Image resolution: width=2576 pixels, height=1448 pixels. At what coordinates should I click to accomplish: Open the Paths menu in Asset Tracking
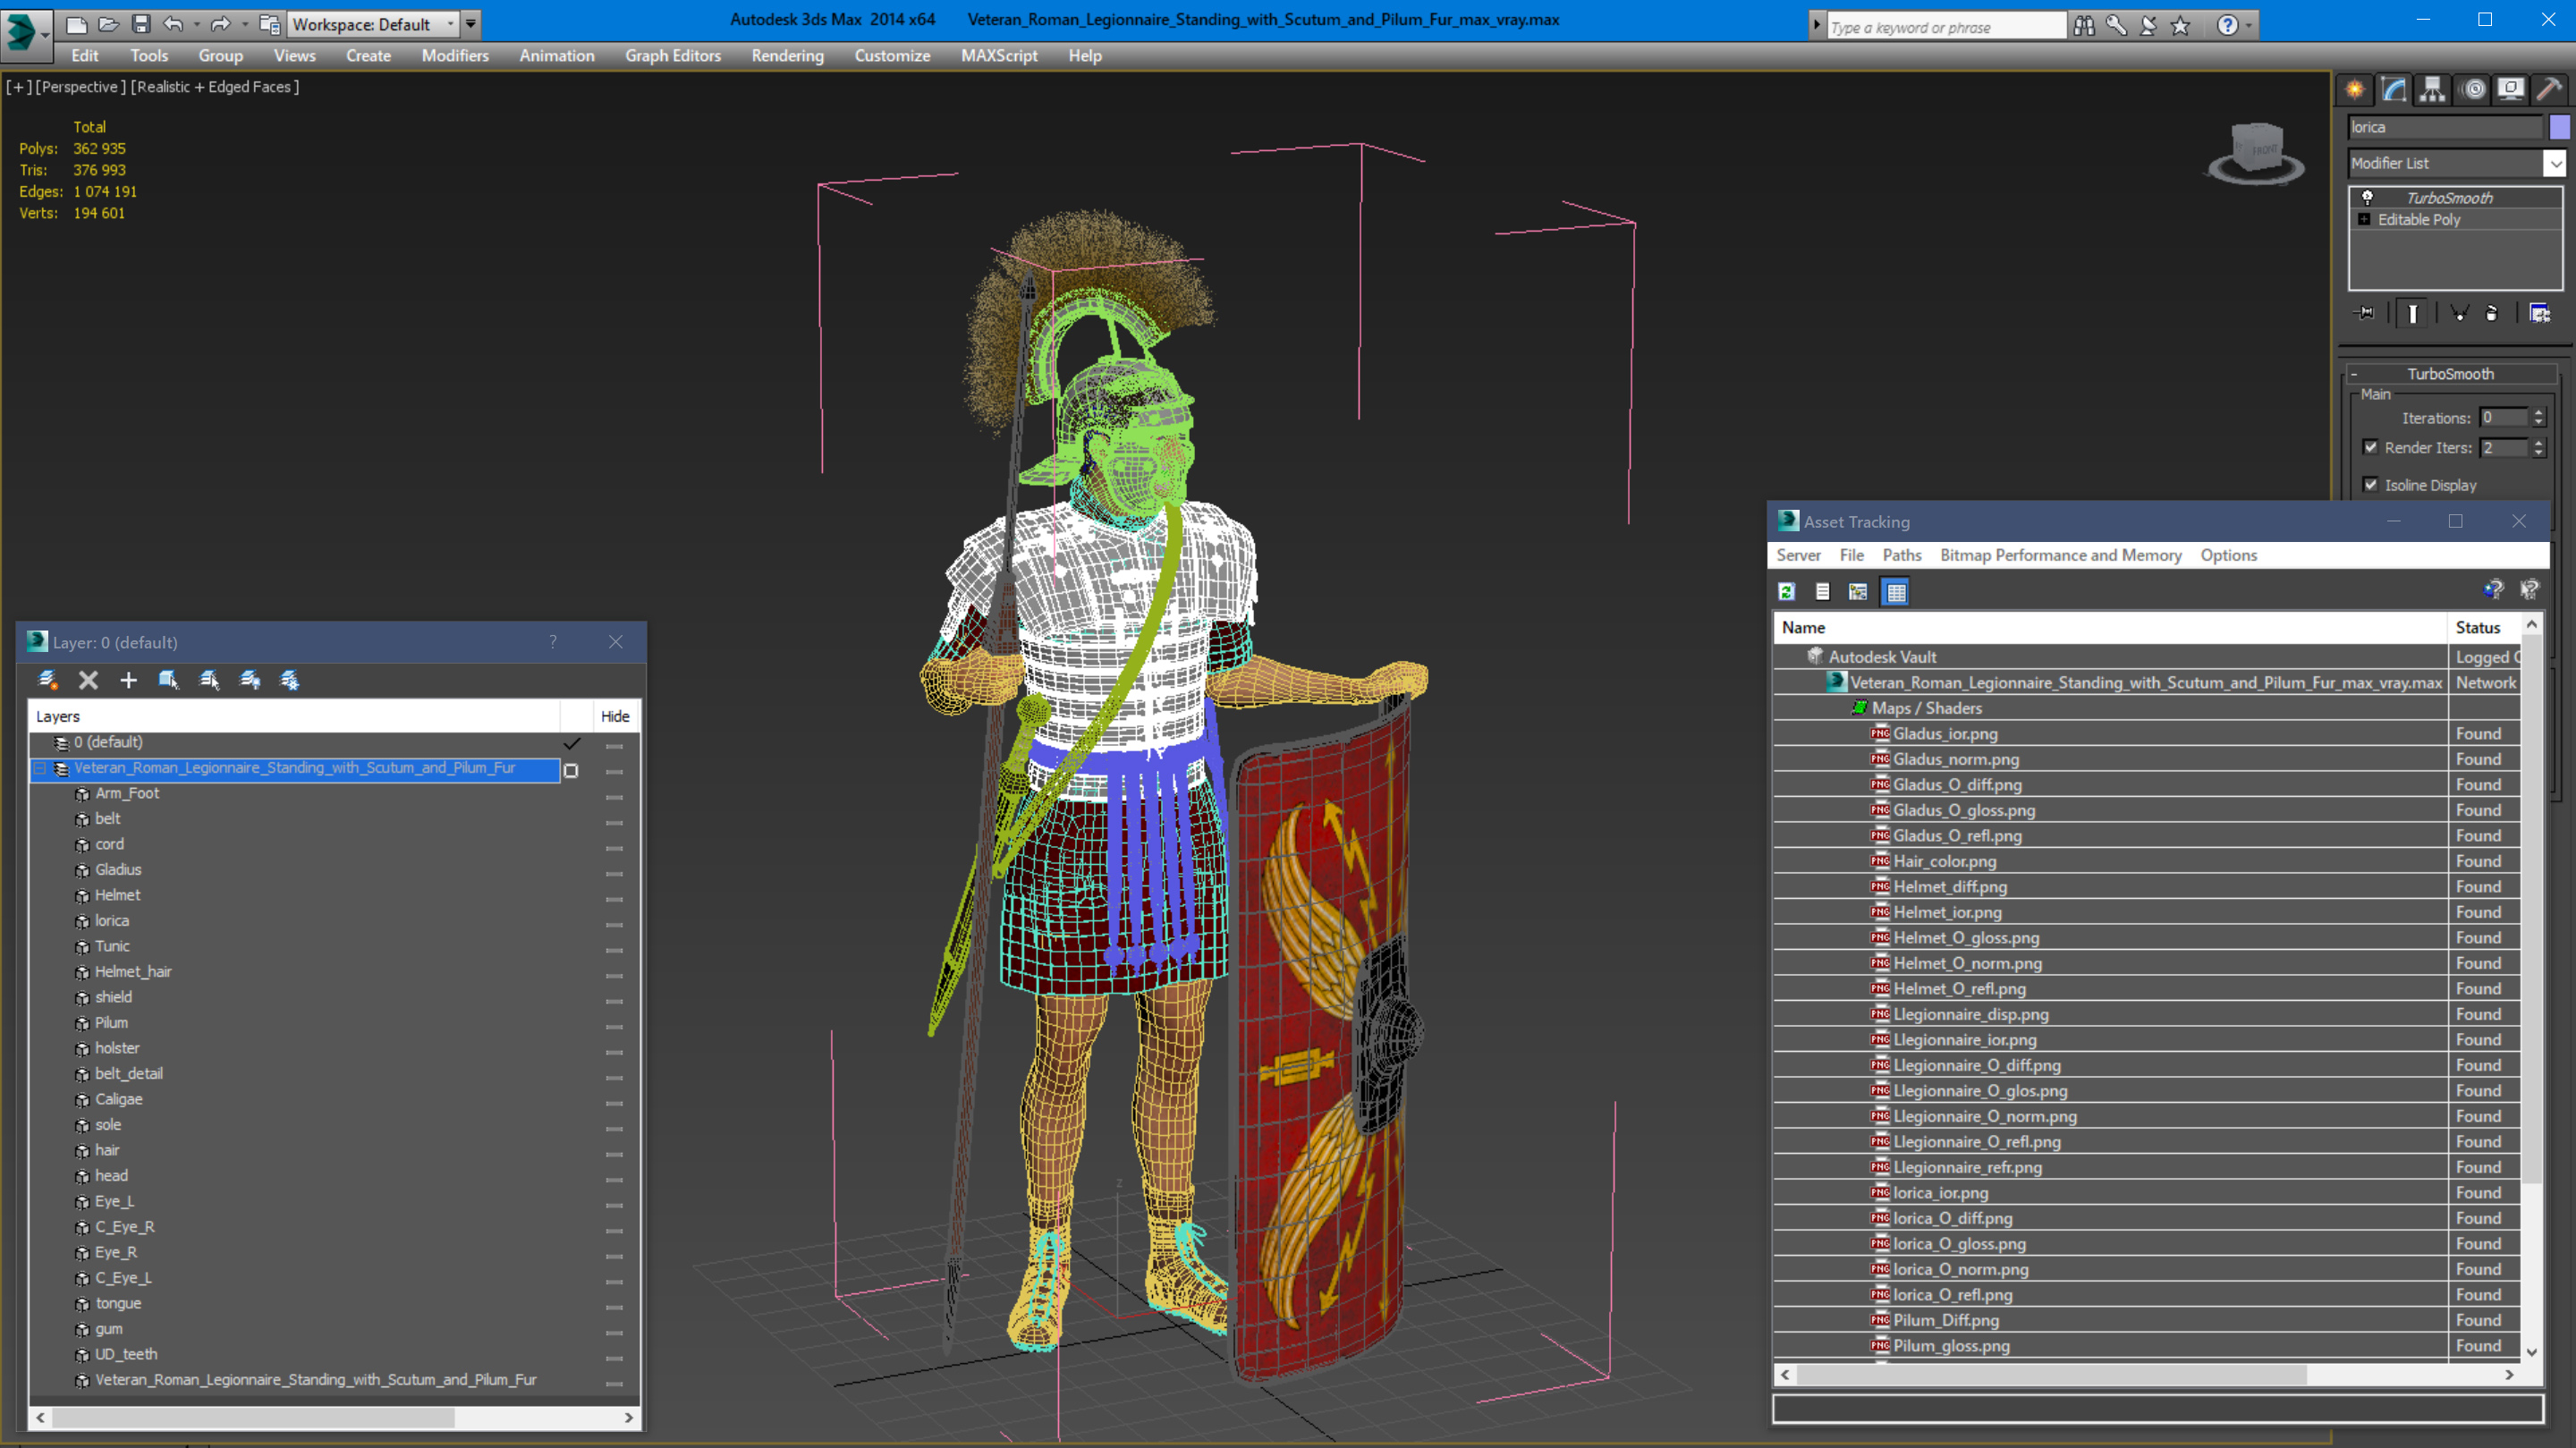coord(1901,555)
